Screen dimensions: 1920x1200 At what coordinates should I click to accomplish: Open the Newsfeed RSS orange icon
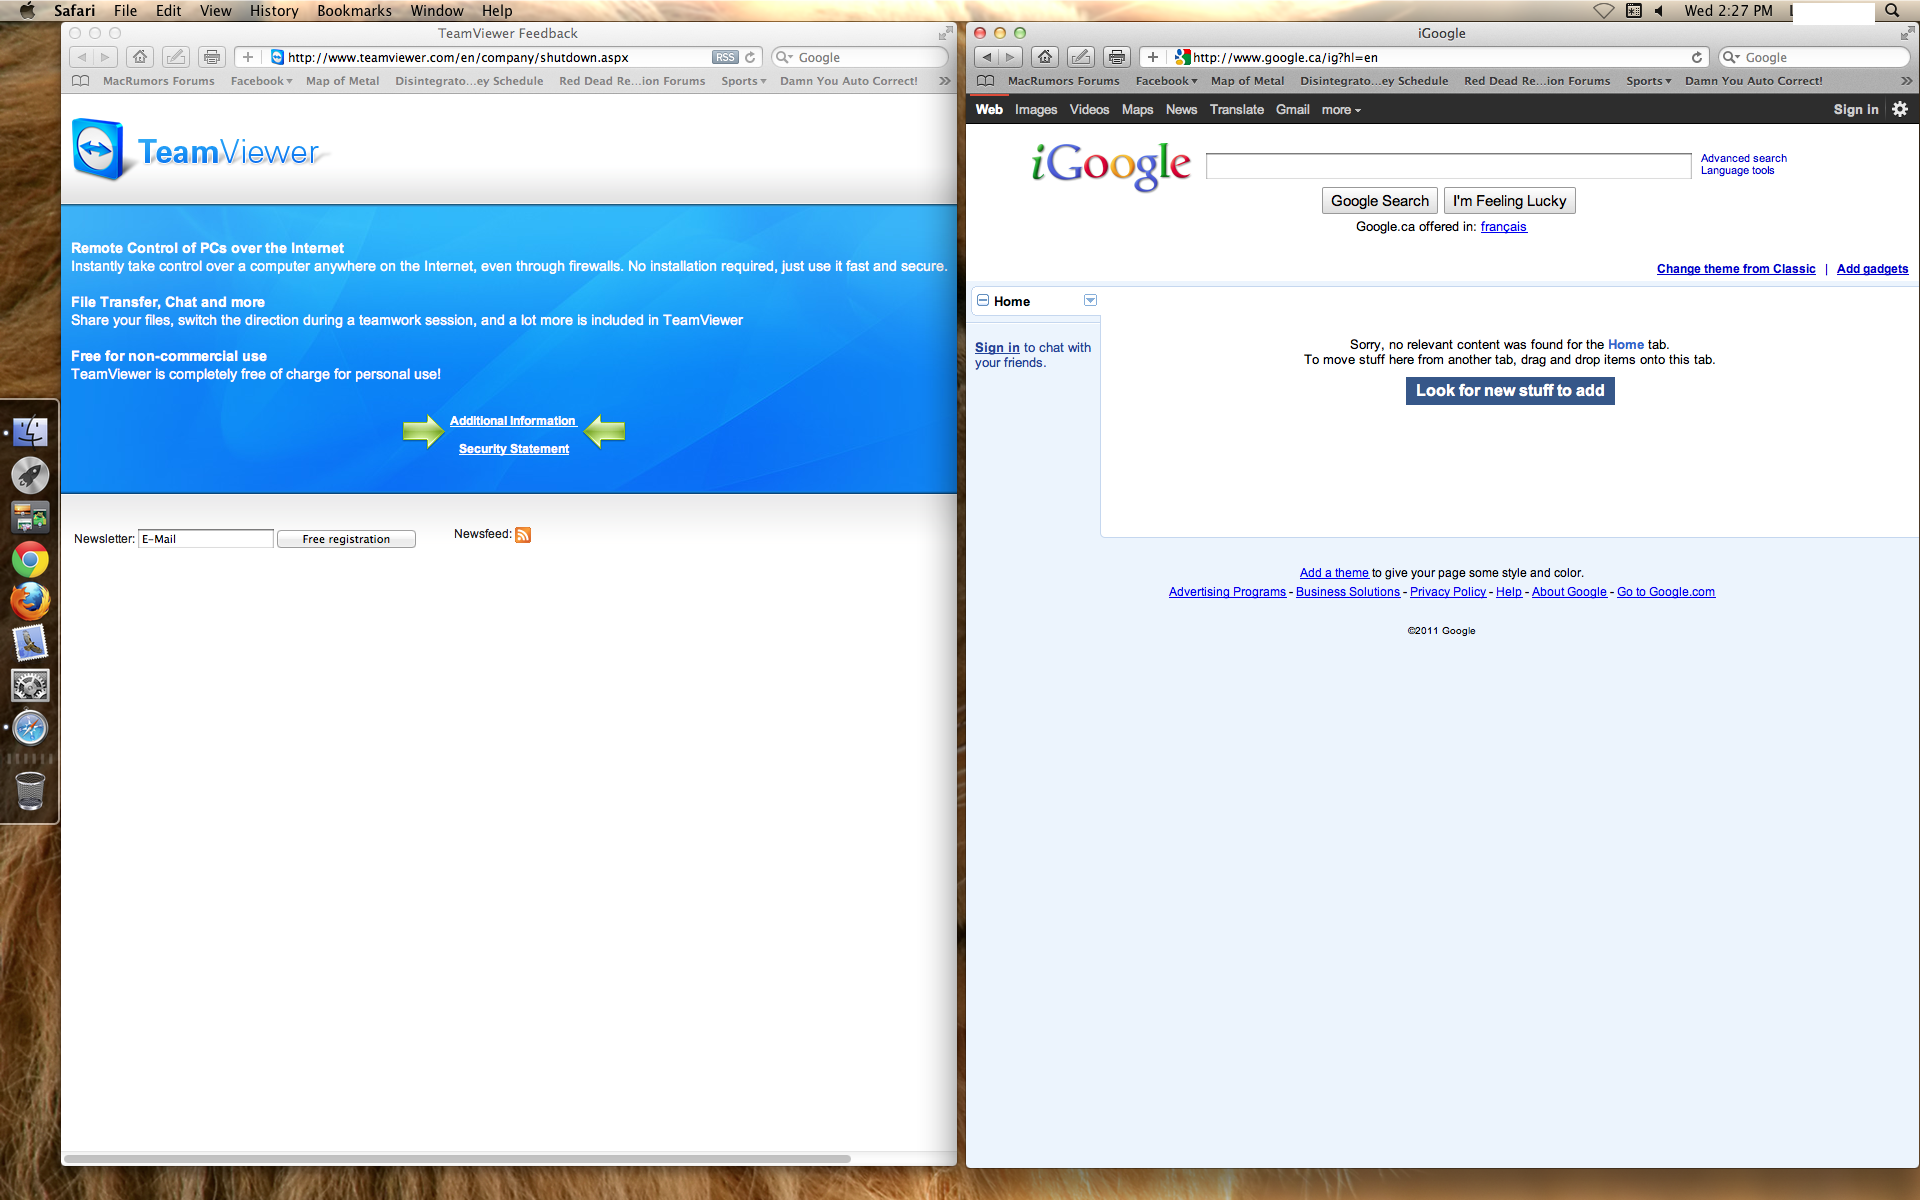point(523,535)
